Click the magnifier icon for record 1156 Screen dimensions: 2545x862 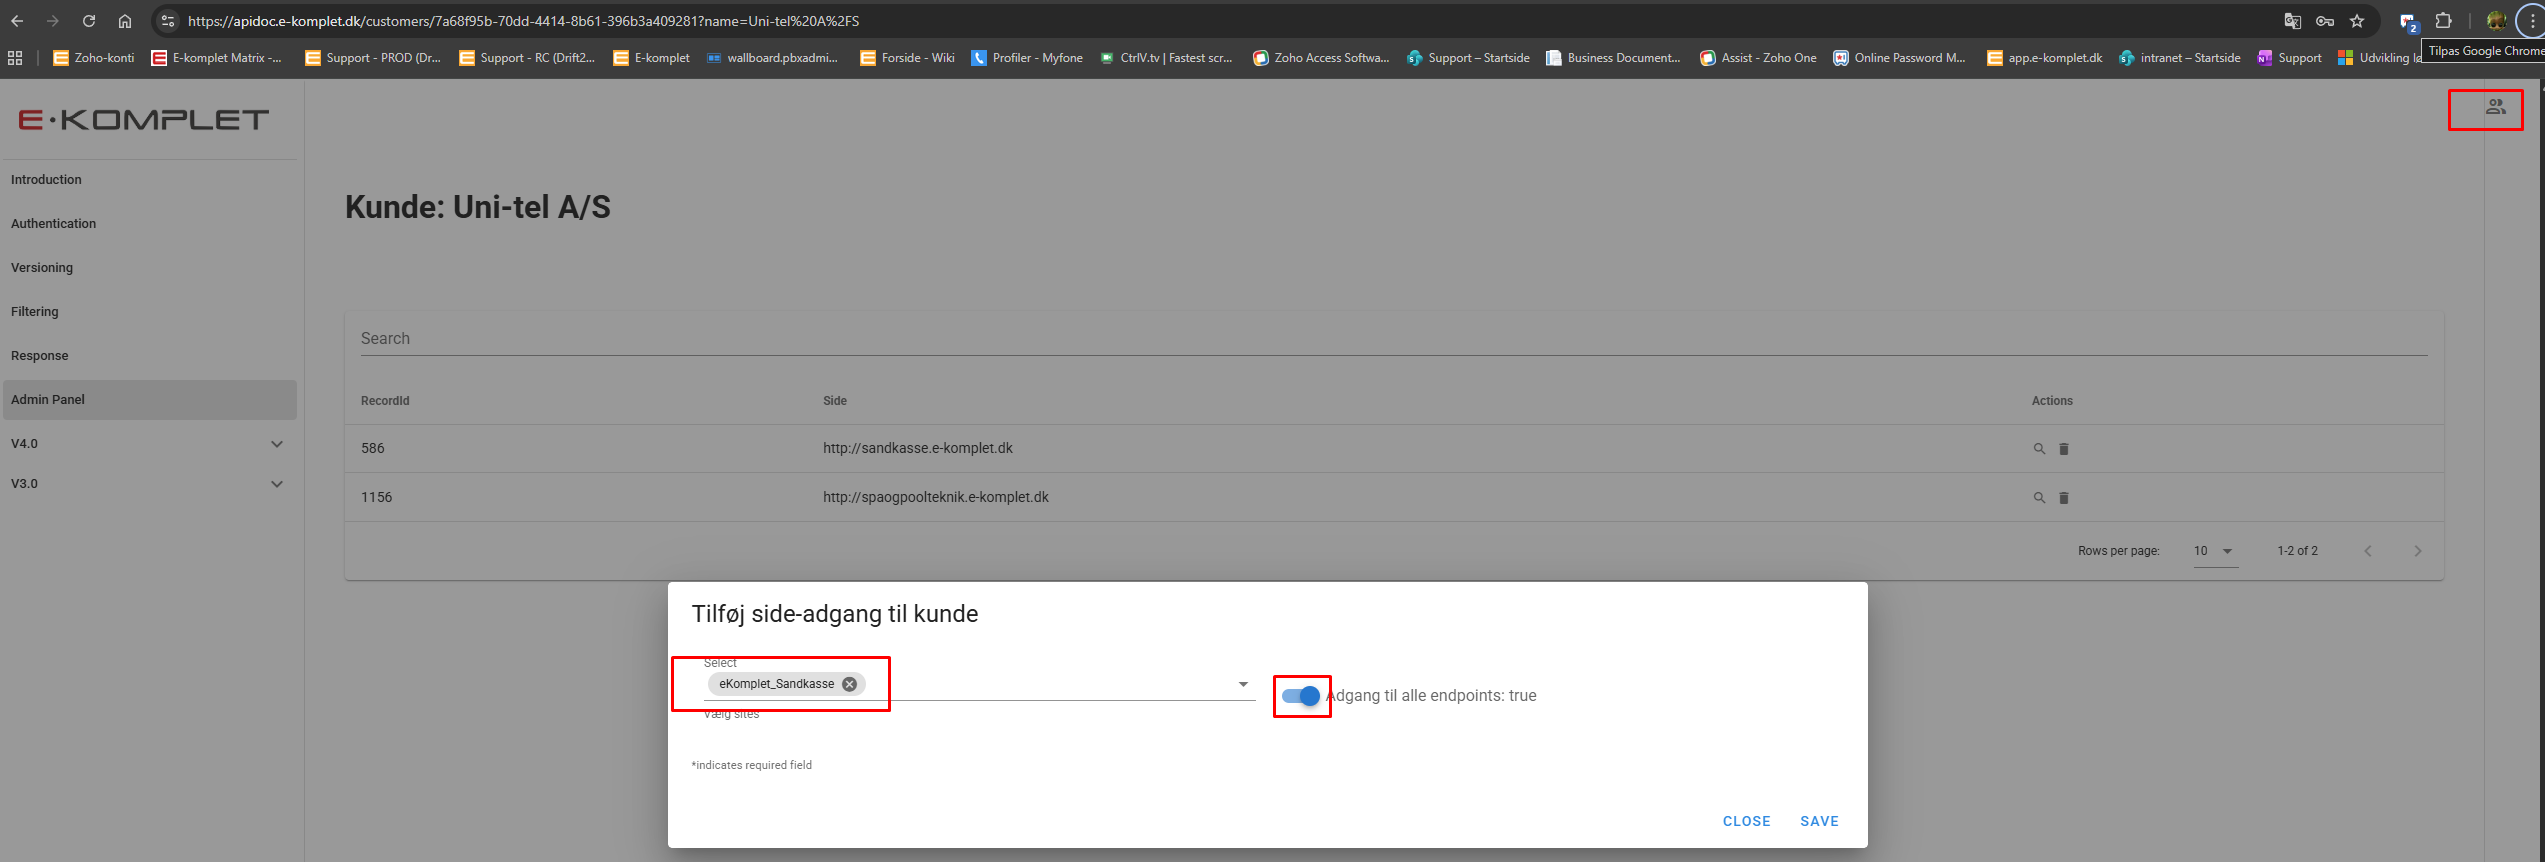pos(2039,498)
